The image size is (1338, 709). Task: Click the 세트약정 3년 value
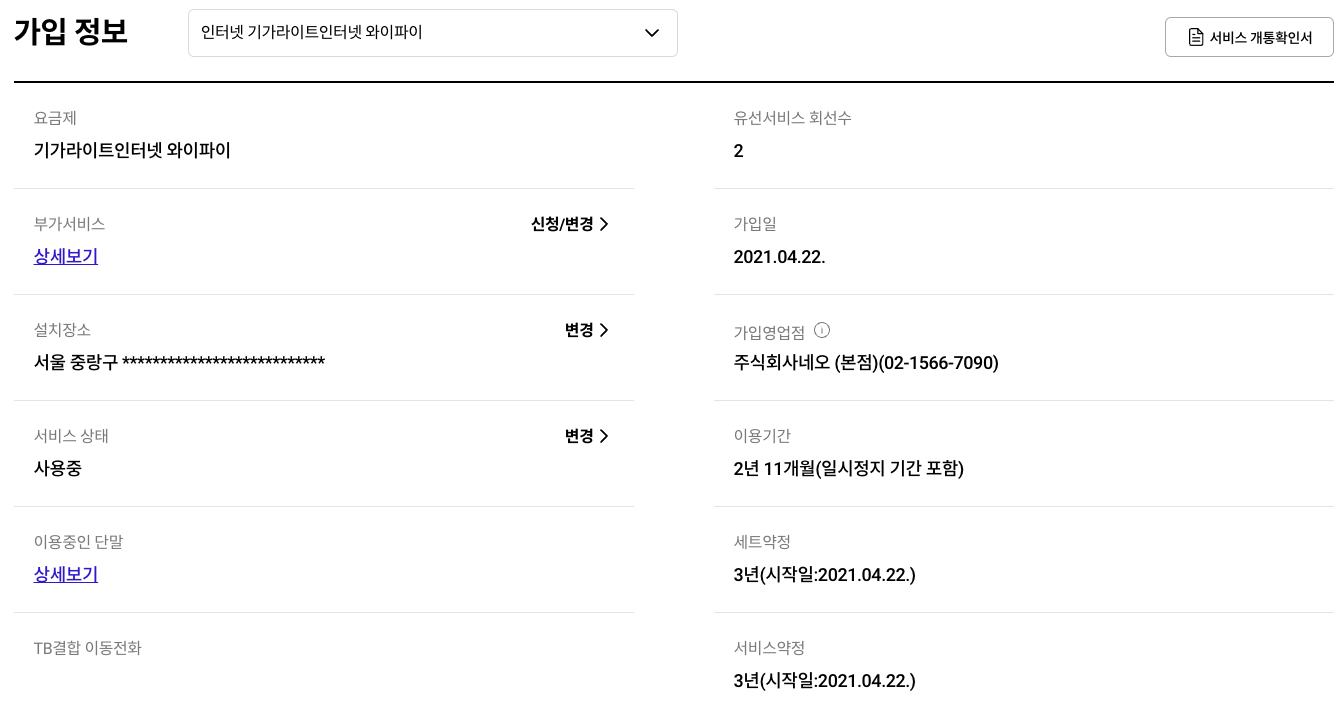pyautogui.click(x=824, y=574)
